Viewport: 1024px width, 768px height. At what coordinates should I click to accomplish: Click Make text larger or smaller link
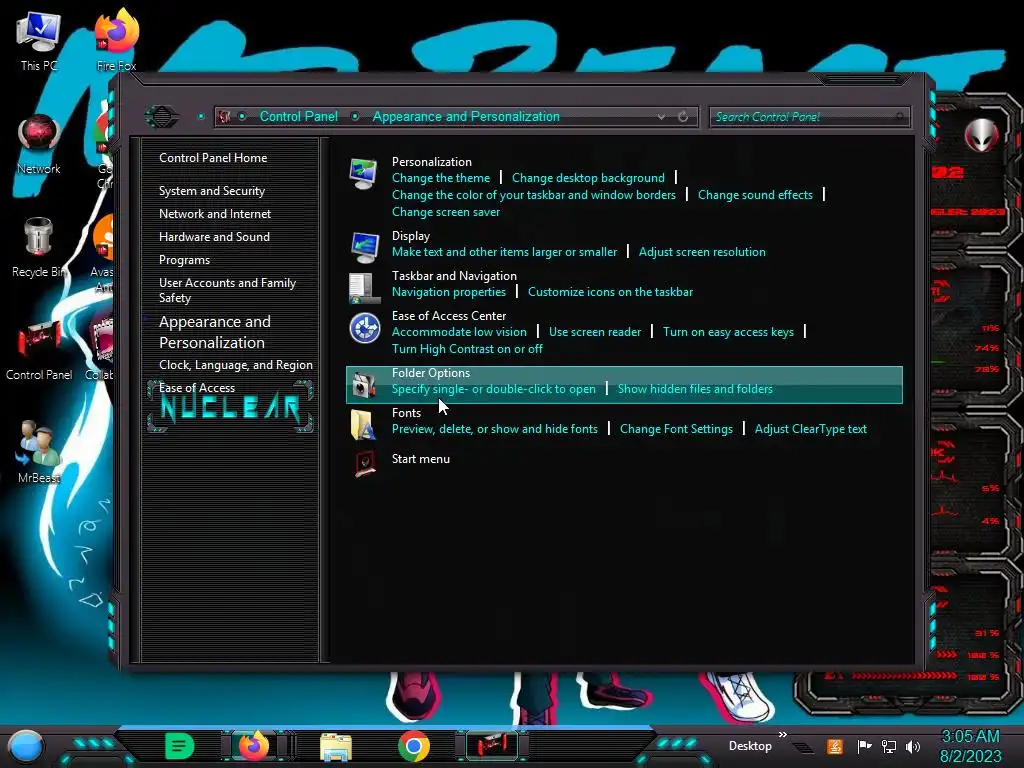coord(504,251)
